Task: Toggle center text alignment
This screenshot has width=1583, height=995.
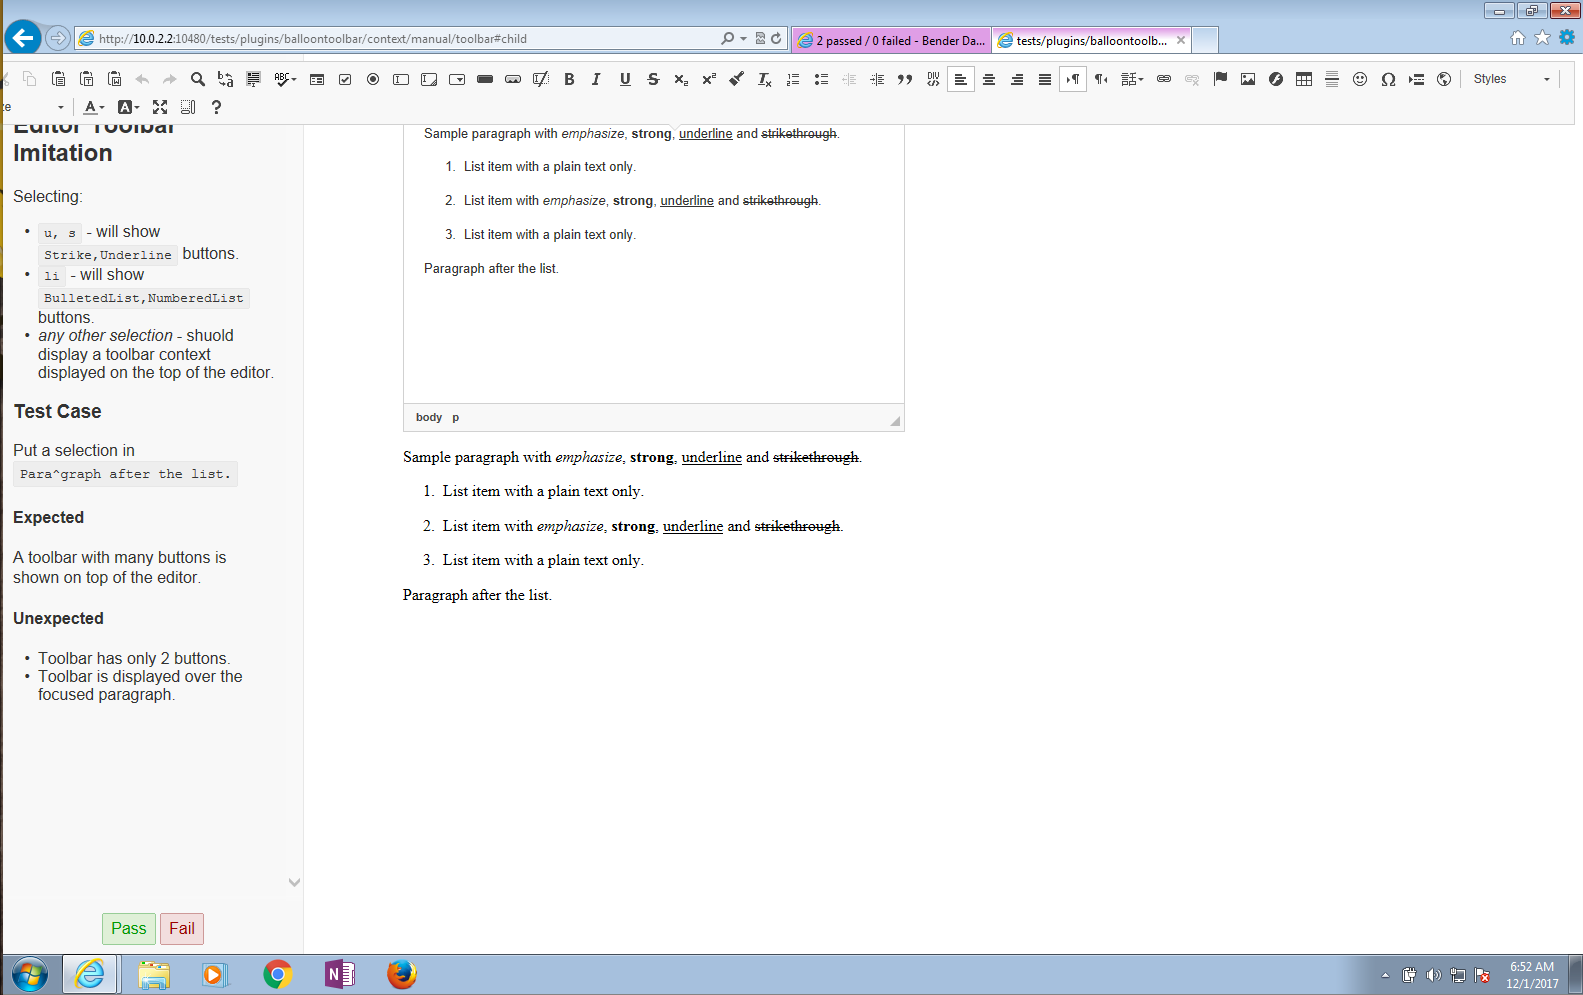Action: coord(989,79)
